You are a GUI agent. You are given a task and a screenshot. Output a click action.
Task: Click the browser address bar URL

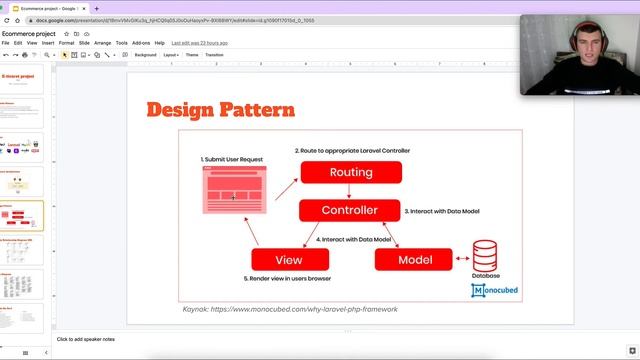175,20
